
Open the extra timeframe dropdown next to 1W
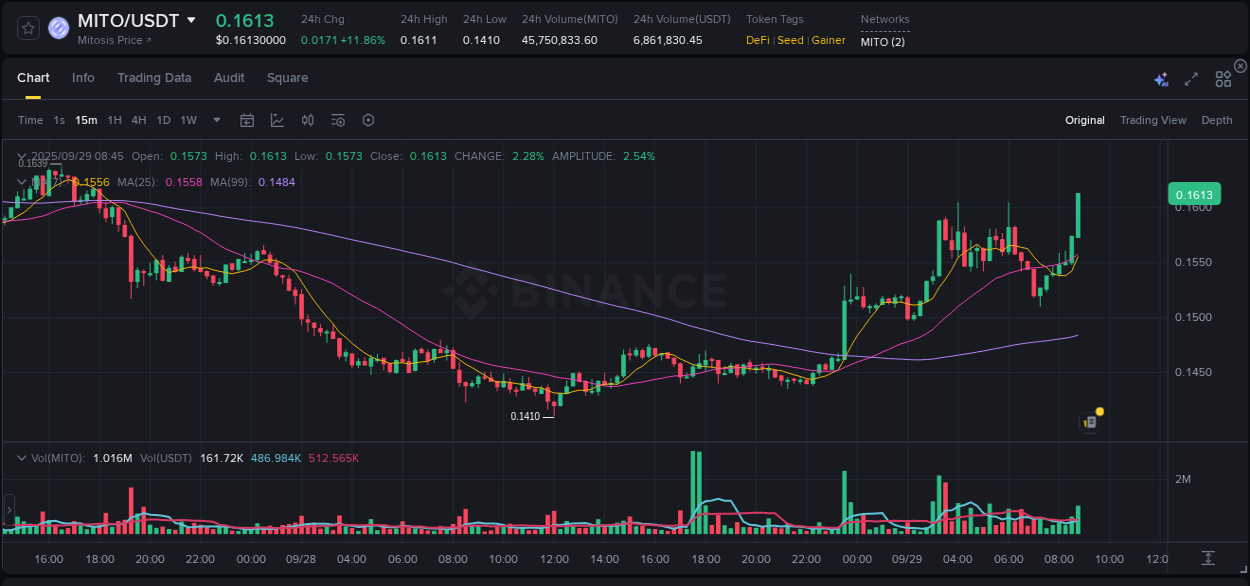[x=215, y=120]
